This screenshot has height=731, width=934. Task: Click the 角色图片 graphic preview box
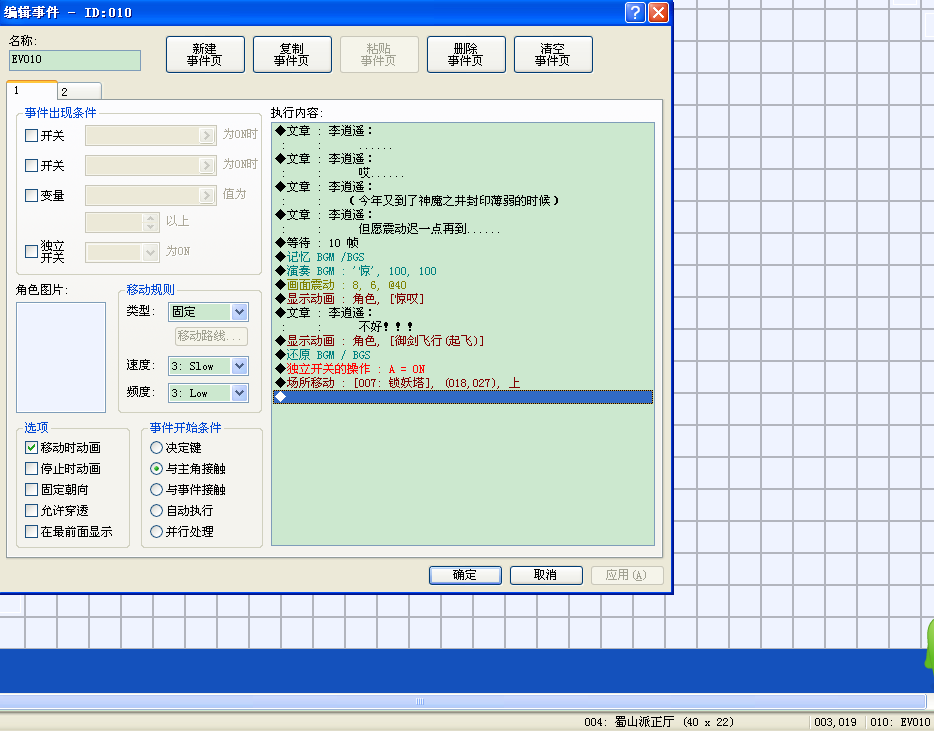click(x=61, y=357)
